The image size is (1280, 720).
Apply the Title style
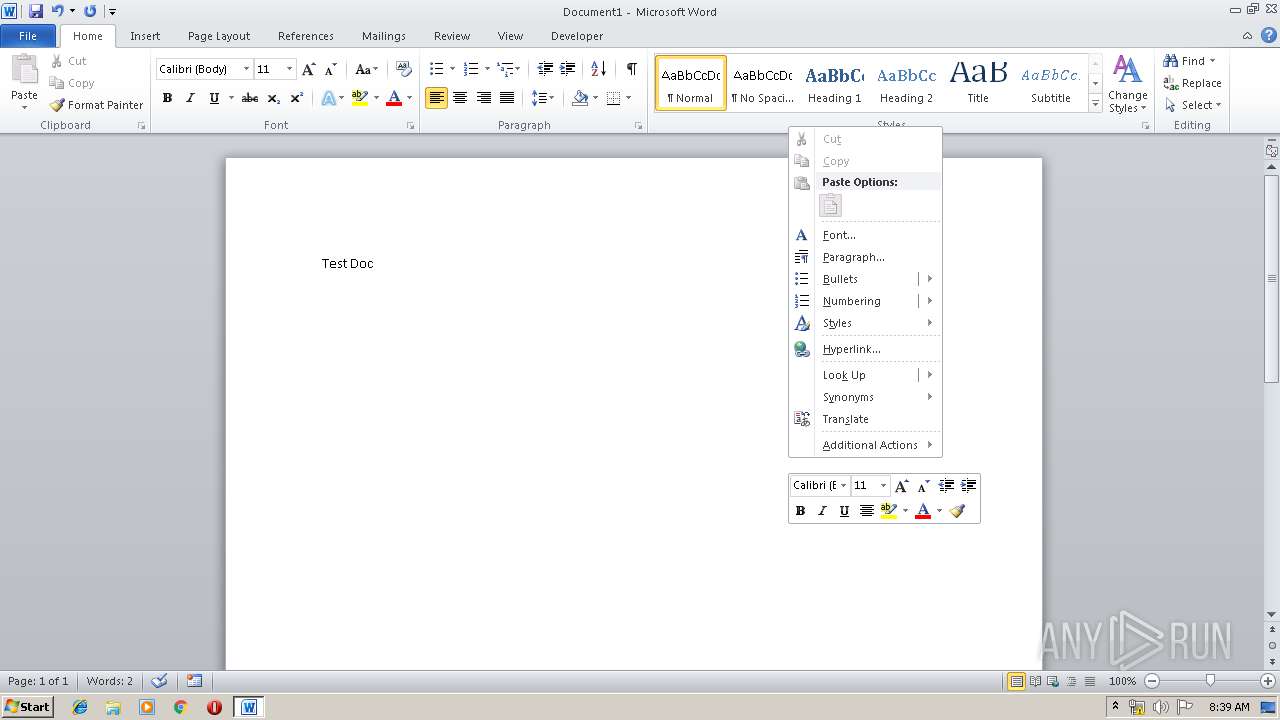pos(978,83)
